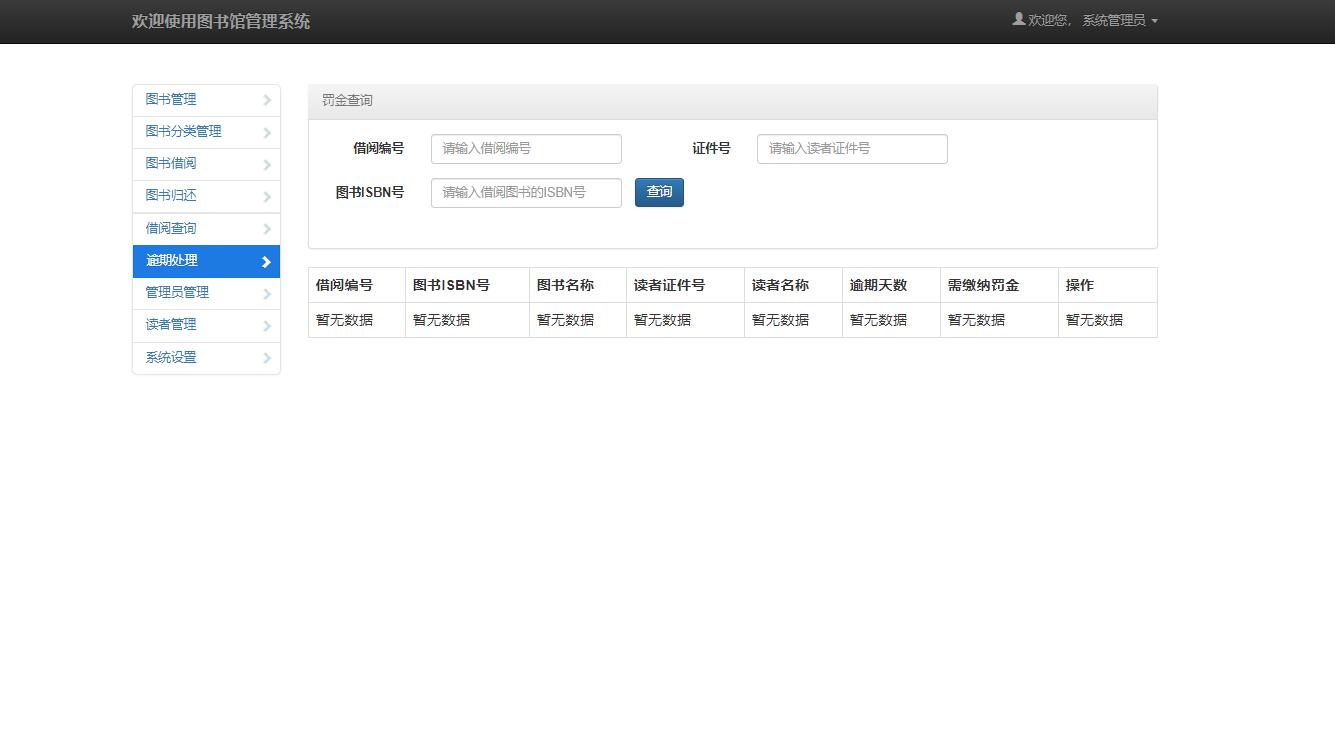Open 系统设置 from the sidebar
Screen dimensions: 1335x752
pyautogui.click(x=170, y=357)
